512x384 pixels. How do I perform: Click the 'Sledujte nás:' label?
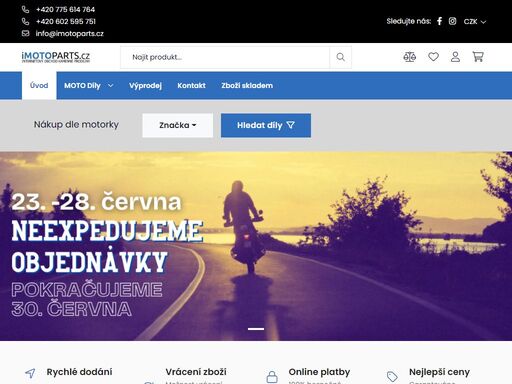pos(409,21)
